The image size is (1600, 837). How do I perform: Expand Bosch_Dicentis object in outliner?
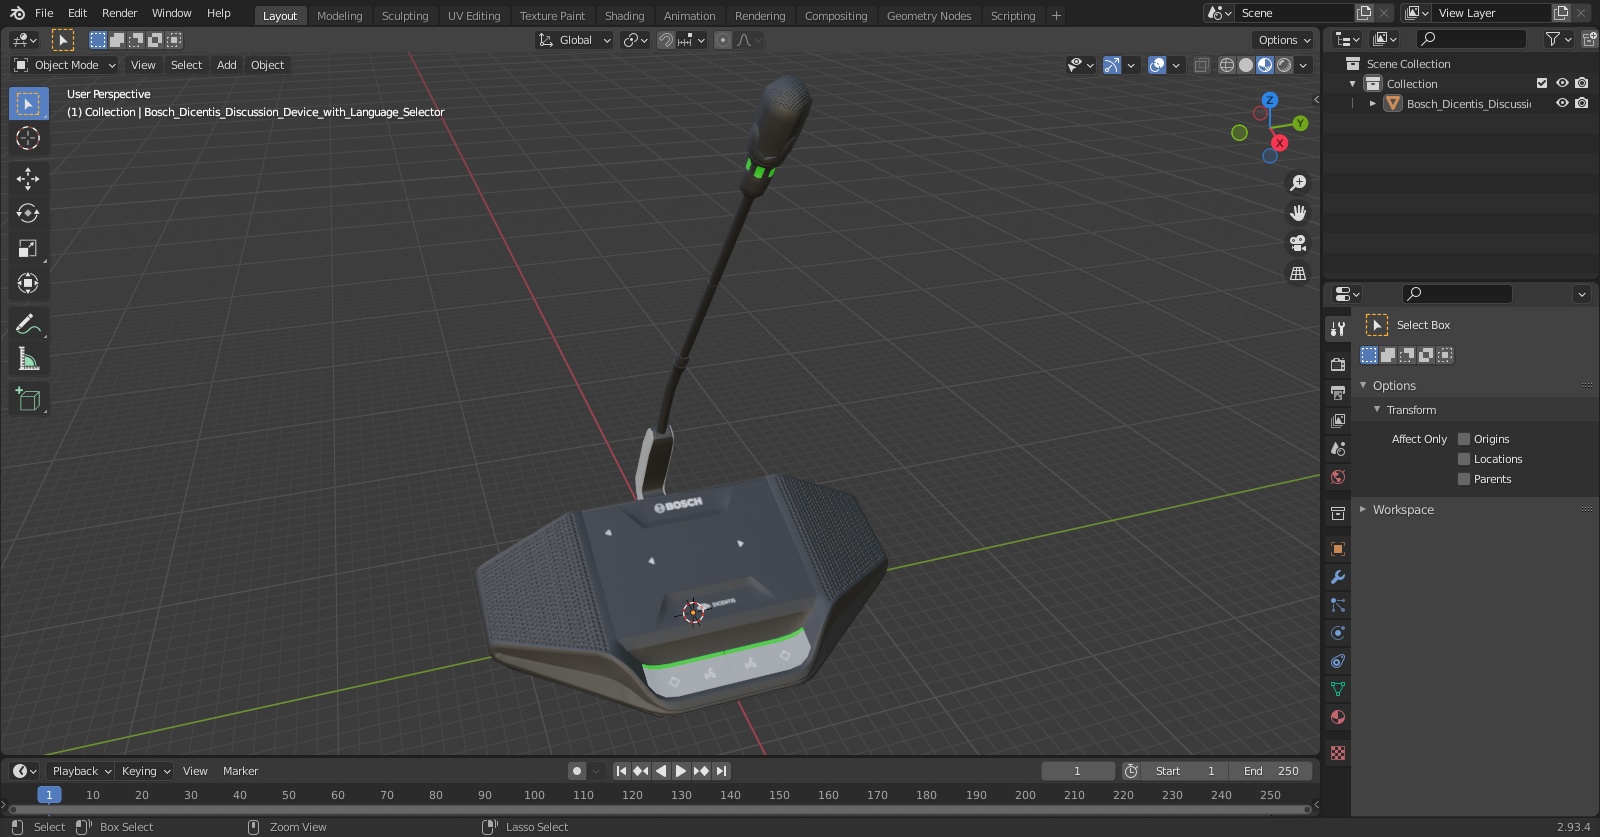point(1373,103)
